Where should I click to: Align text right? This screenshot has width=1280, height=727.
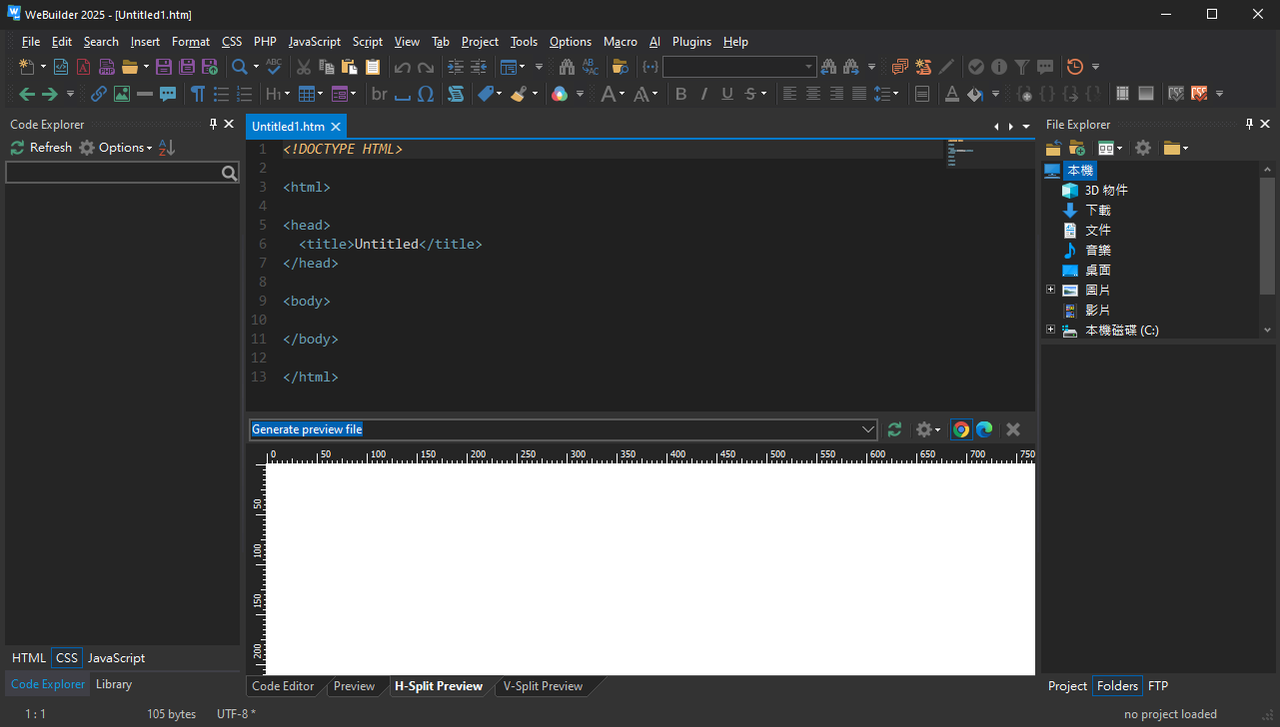(836, 94)
